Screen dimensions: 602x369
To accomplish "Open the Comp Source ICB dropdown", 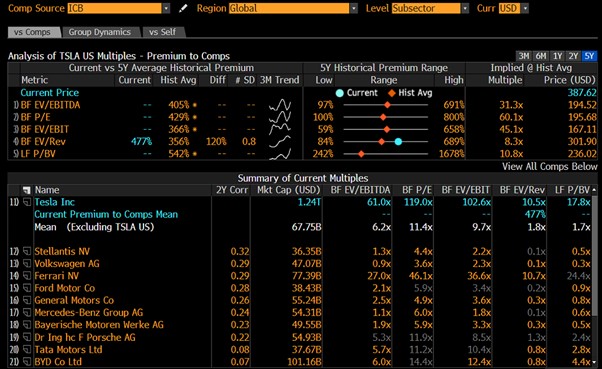I will [x=166, y=8].
